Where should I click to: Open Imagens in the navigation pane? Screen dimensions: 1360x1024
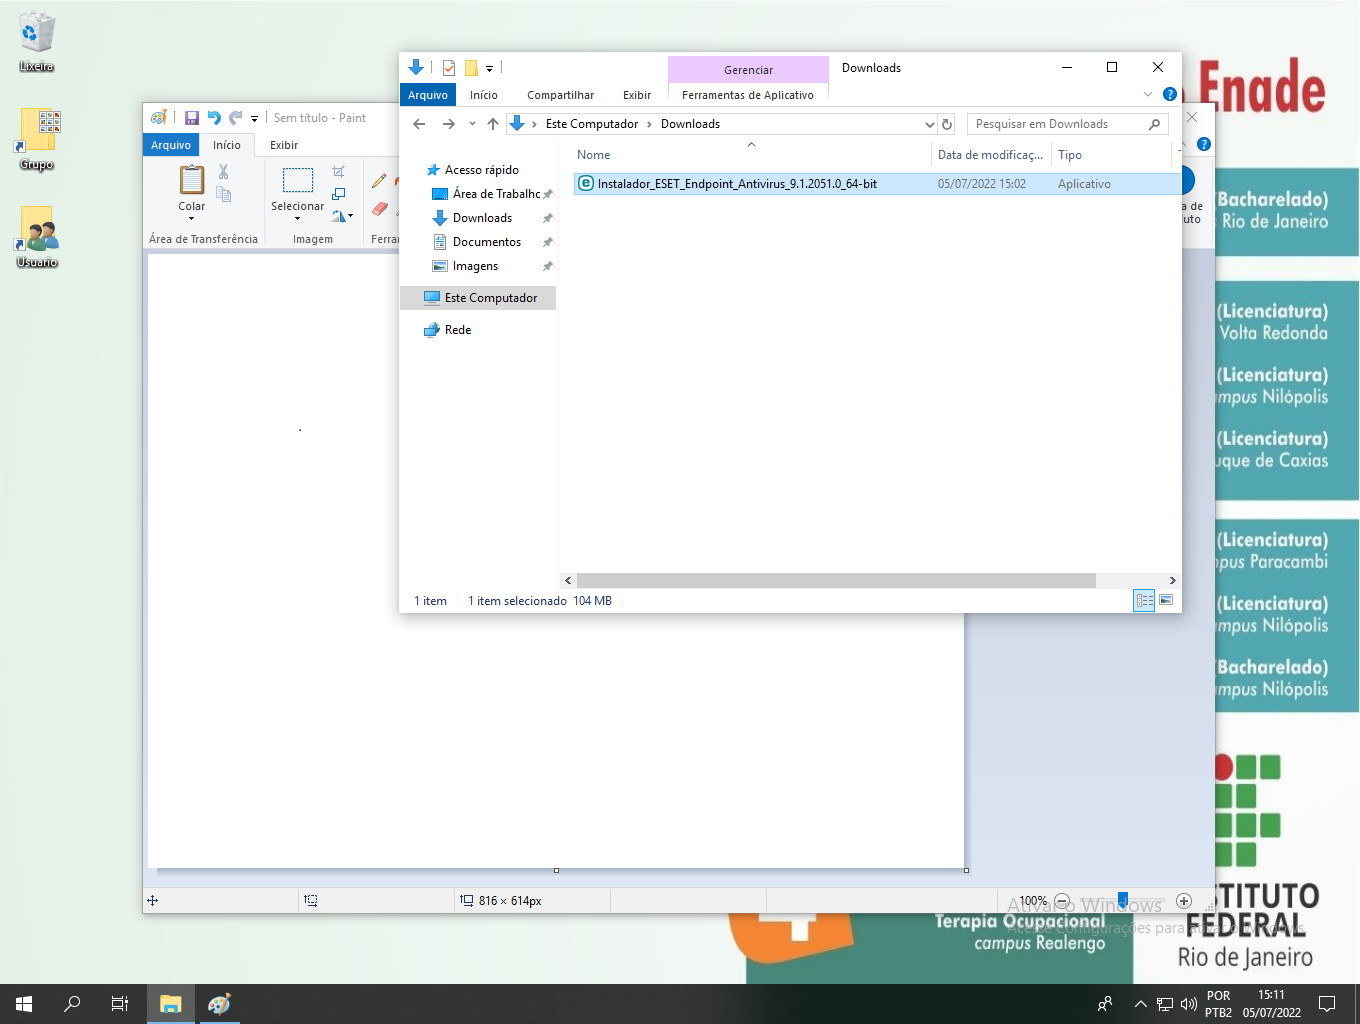(475, 266)
